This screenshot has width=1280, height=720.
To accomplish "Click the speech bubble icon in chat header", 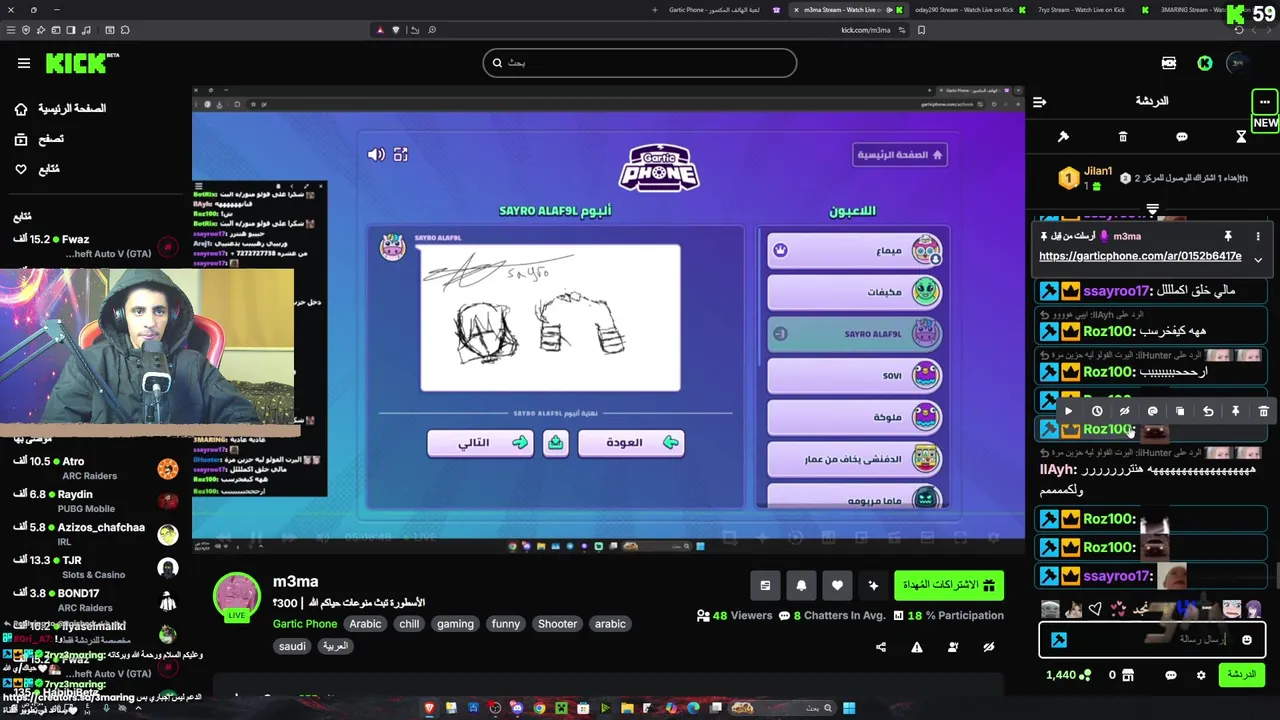I will pyautogui.click(x=1182, y=137).
